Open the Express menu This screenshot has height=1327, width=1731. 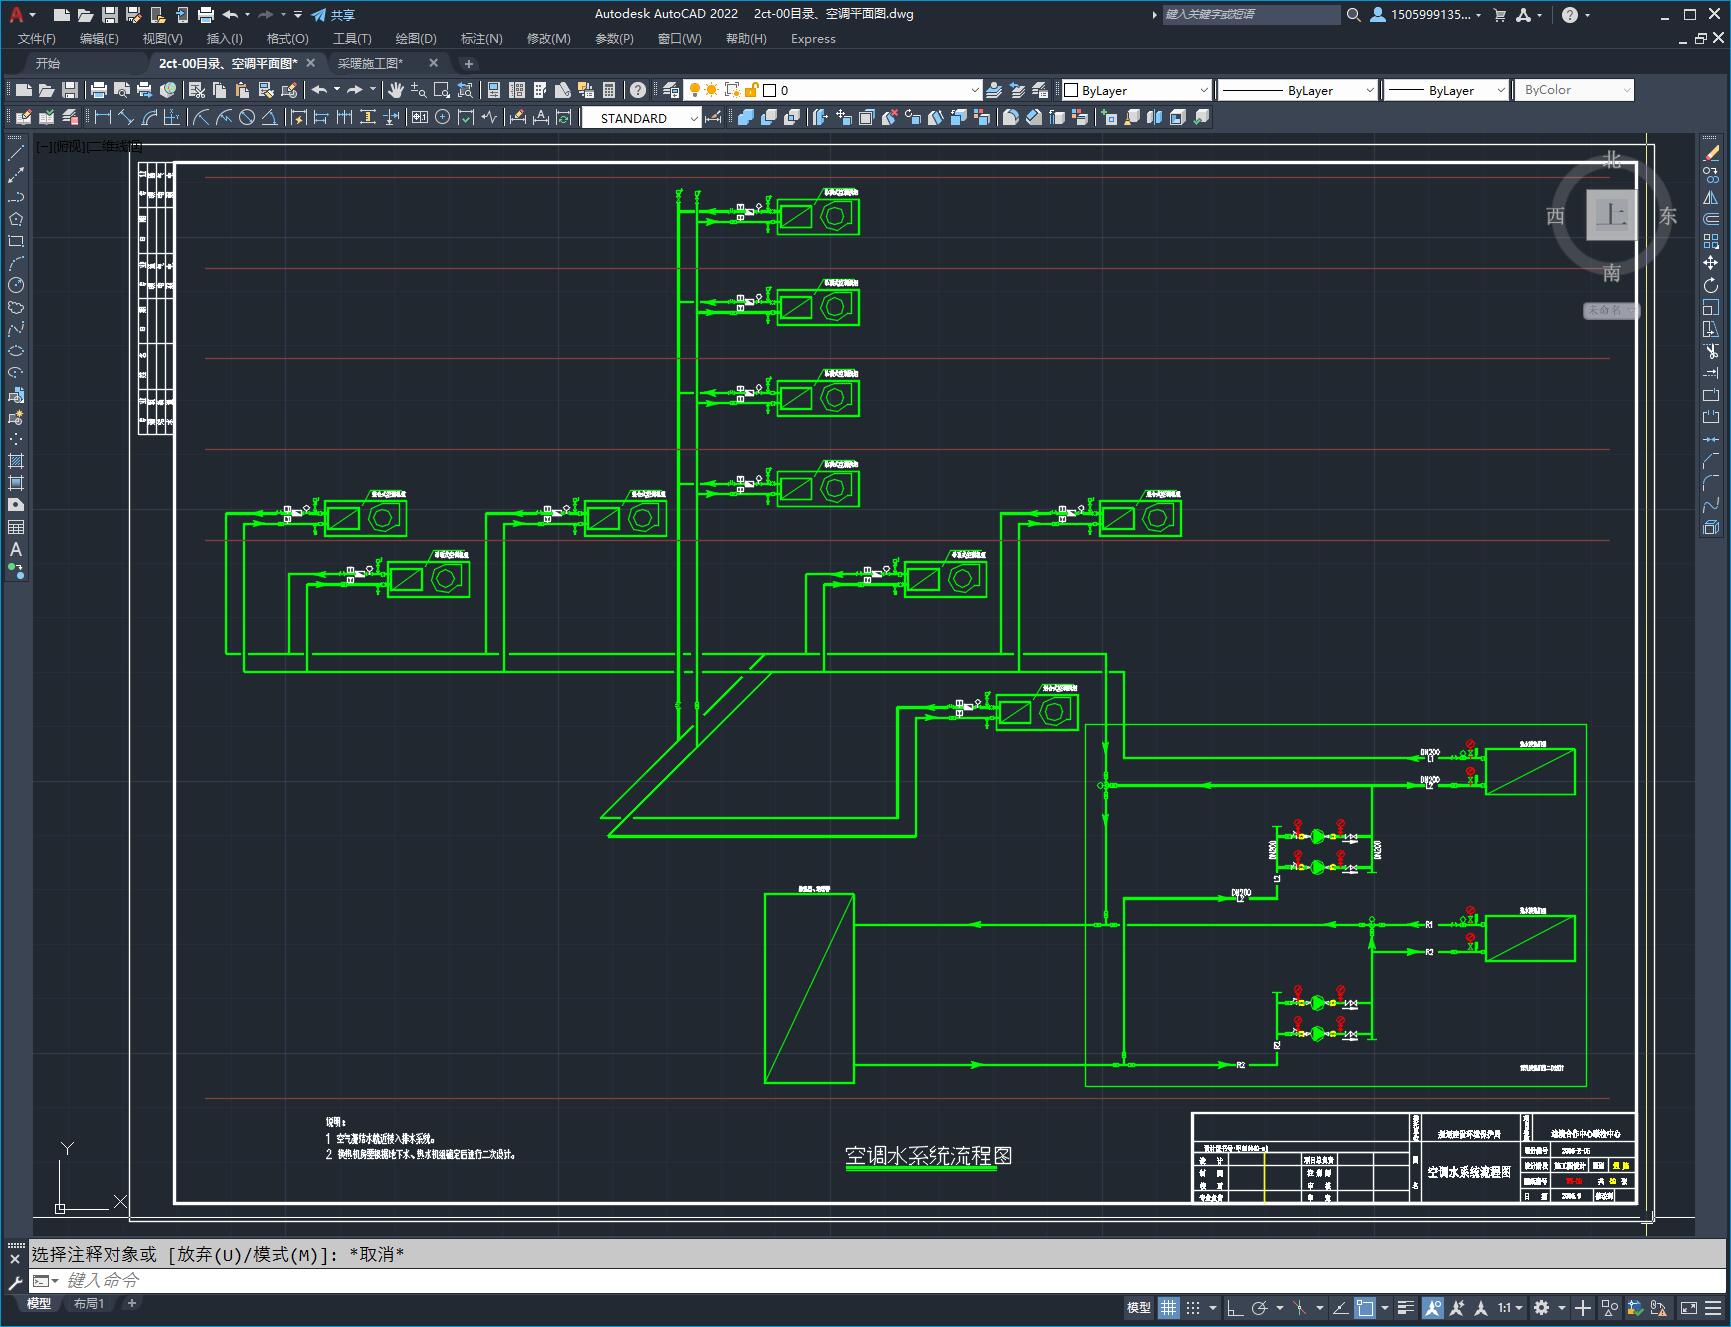[x=813, y=39]
